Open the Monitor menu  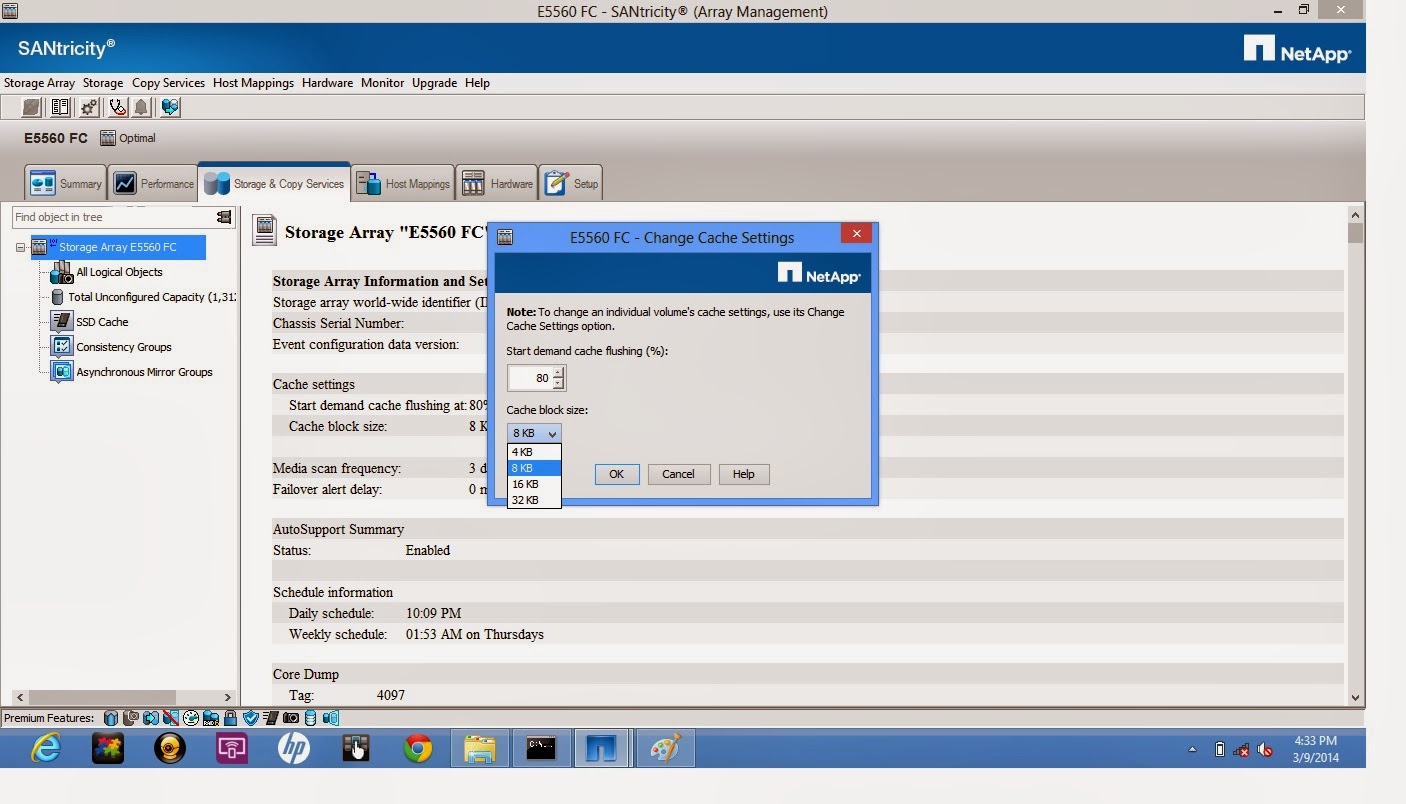click(382, 83)
